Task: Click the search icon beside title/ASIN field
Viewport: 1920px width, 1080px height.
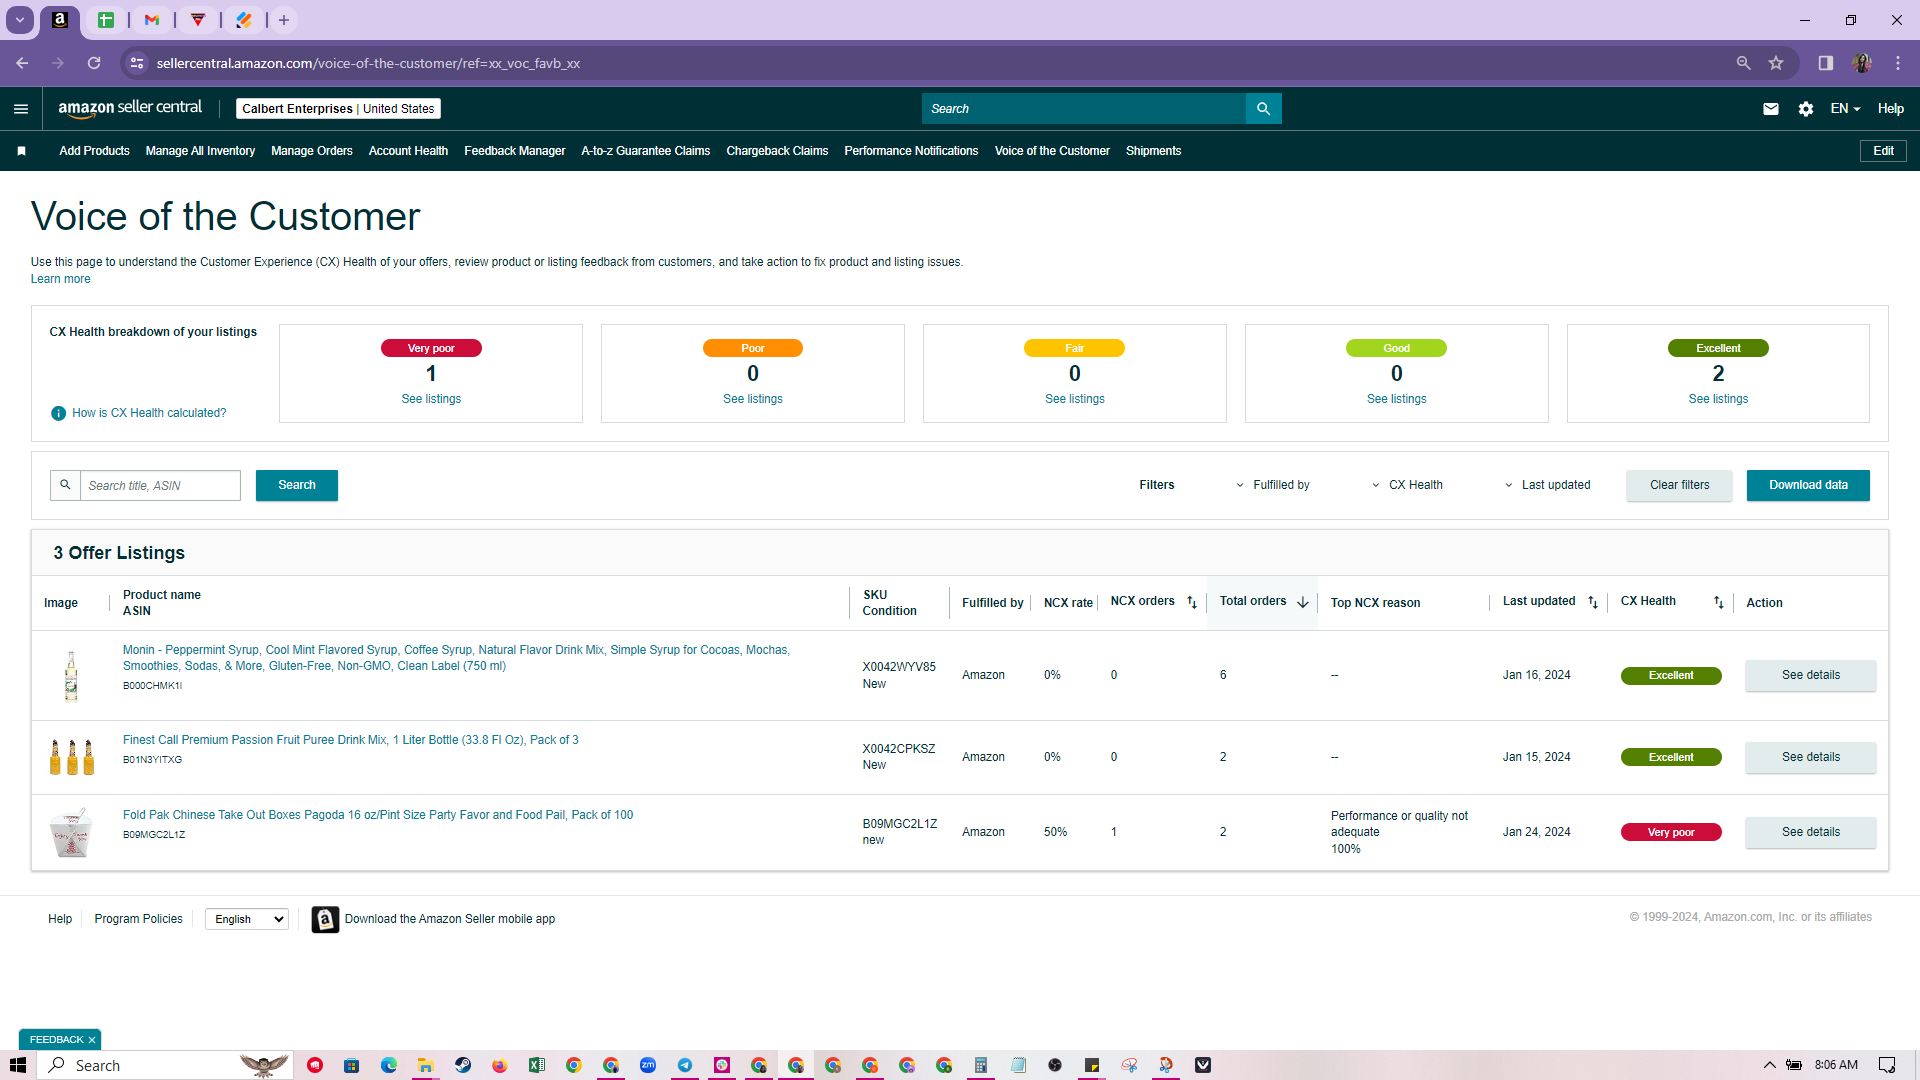Action: [65, 485]
